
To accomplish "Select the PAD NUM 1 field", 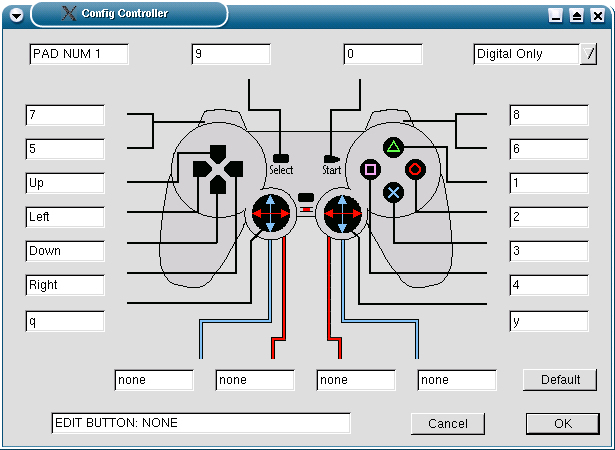I will coord(79,54).
